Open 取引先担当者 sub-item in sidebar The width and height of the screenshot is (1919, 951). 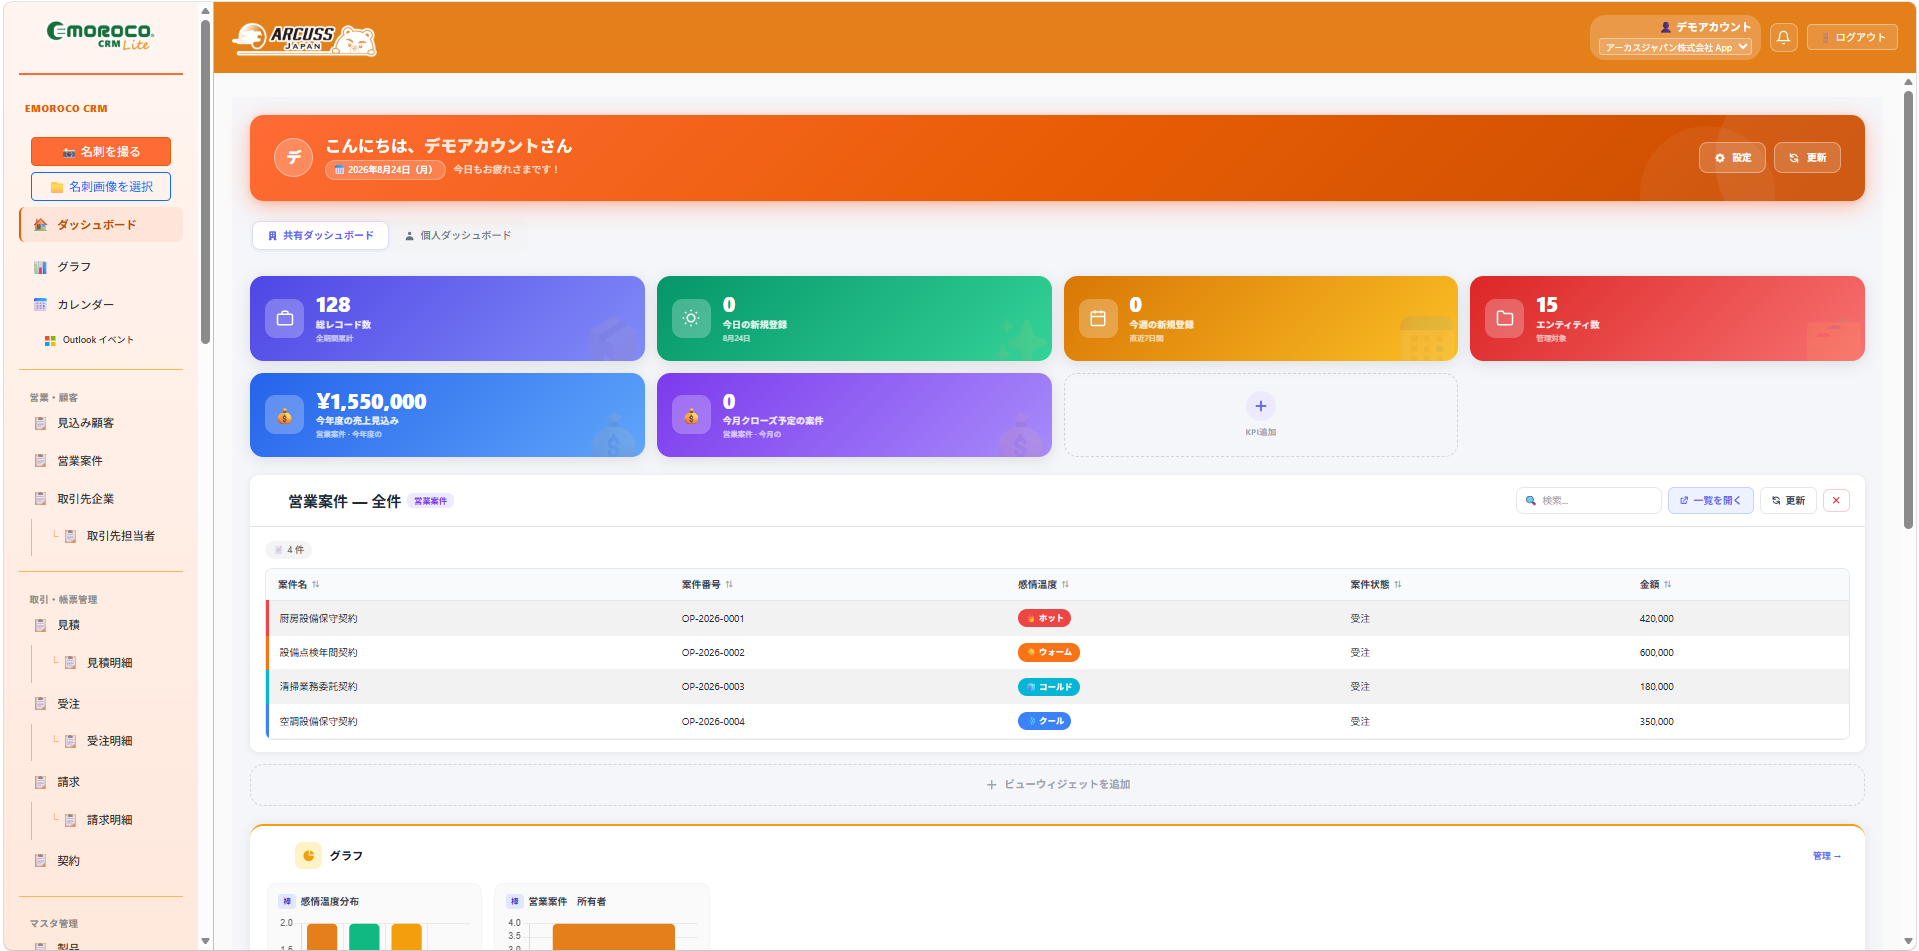pos(121,536)
